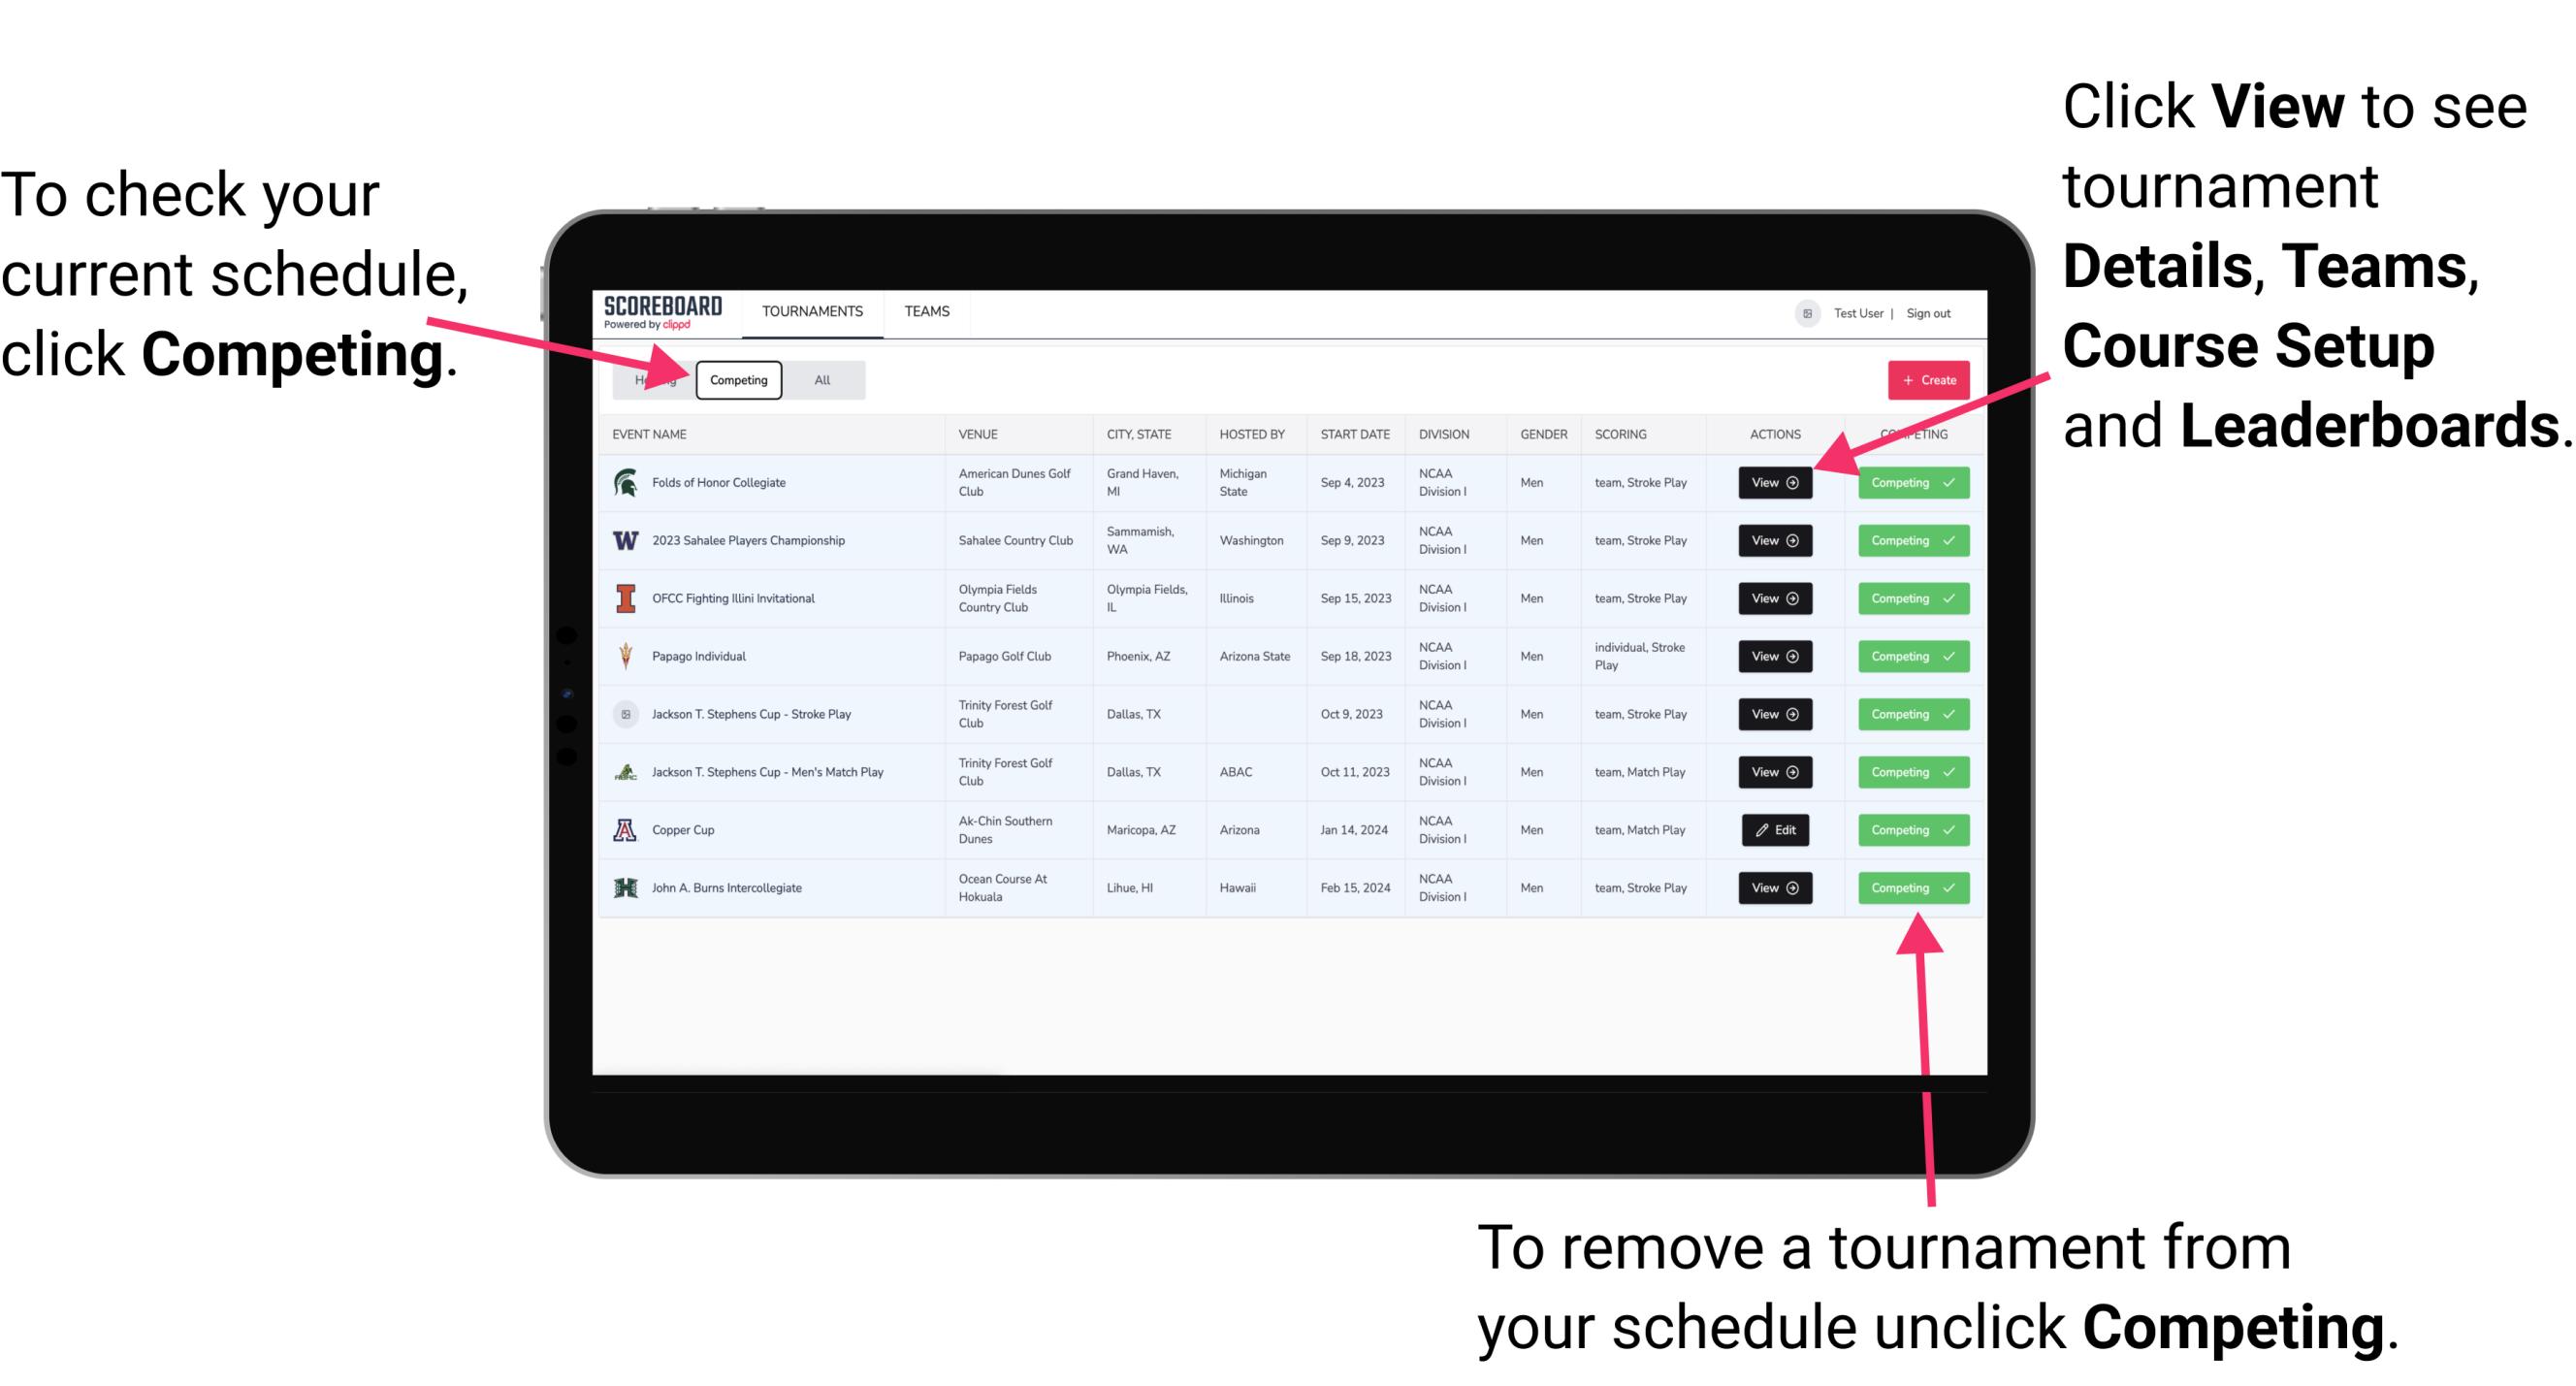Open the Tournaments menu item
Screen dimensions: 2576x1386
click(x=812, y=312)
